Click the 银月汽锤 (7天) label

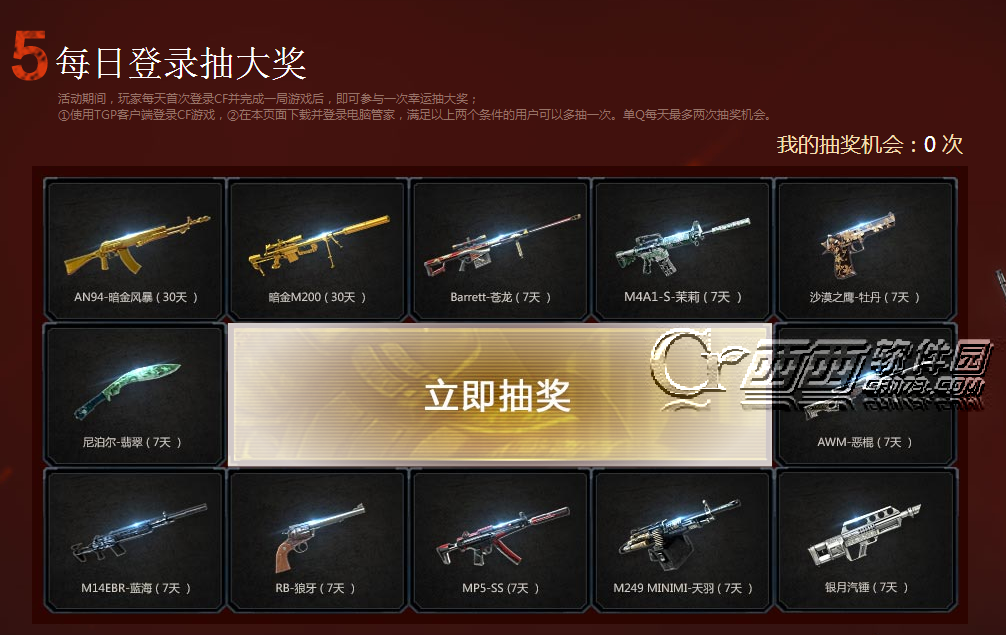(866, 587)
